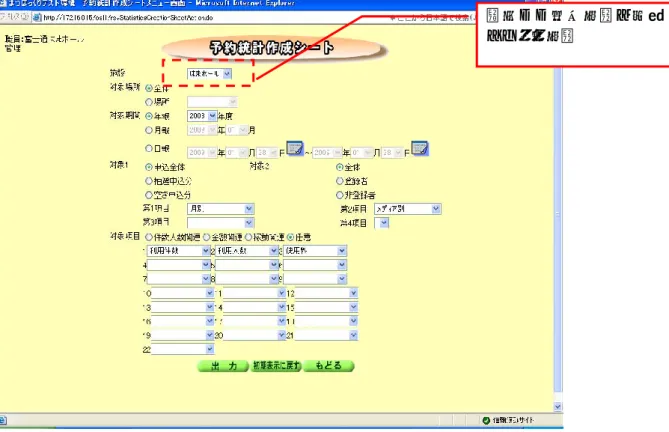This screenshot has height=432, width=669.
Task: Open empty item dropdown number 8
Action: pyautogui.click(x=247, y=279)
